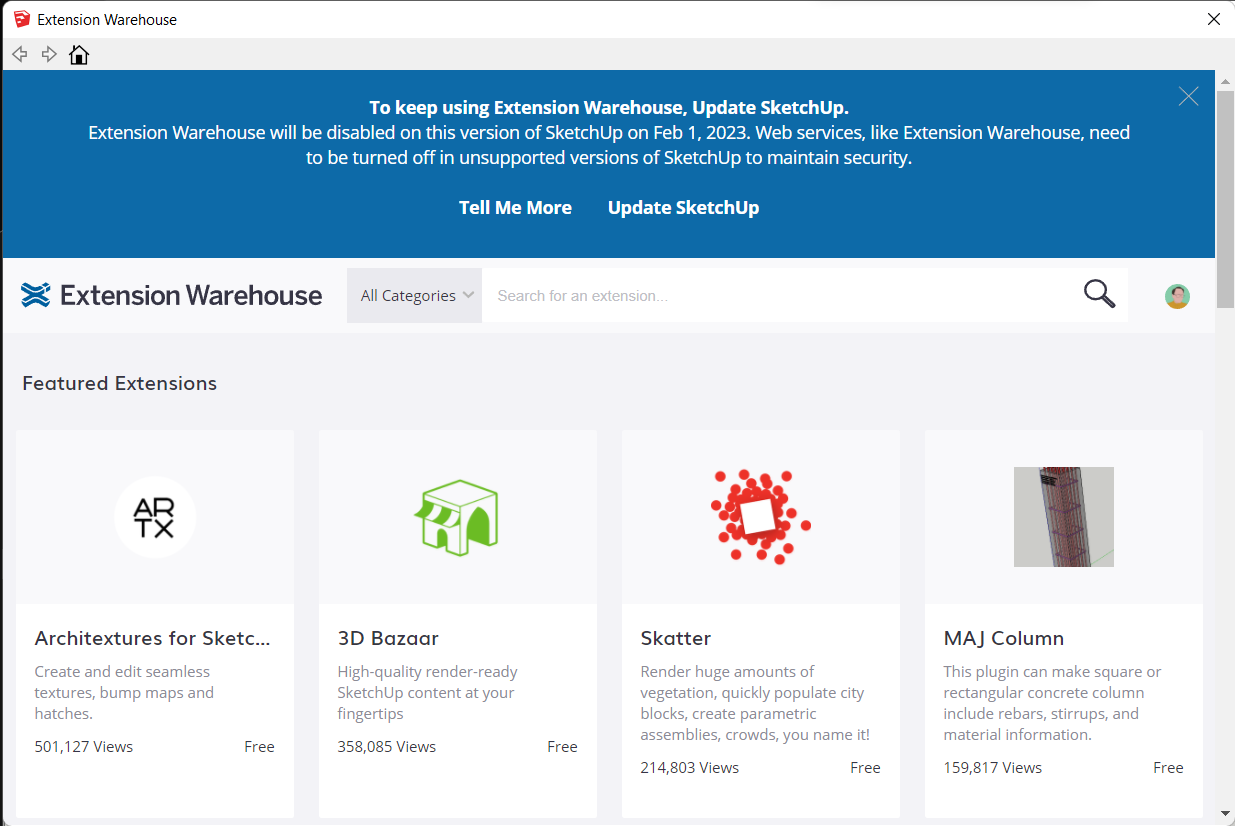Click the SketchUp title bar icon
Viewport: 1235px width, 826px height.
[22, 19]
